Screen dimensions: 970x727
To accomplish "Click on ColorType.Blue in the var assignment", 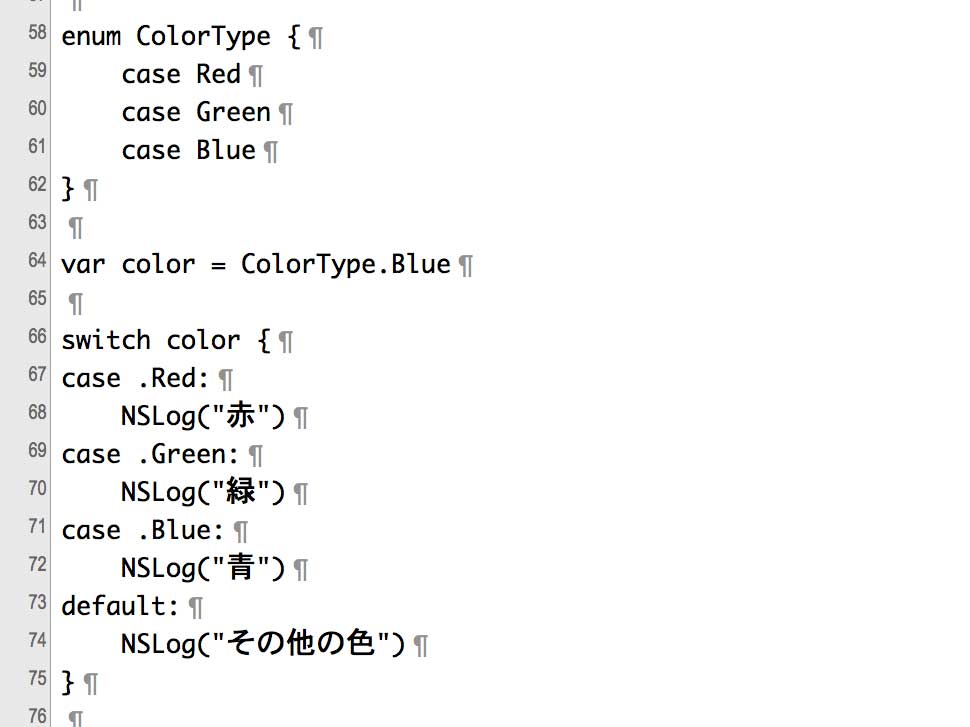I will (346, 265).
